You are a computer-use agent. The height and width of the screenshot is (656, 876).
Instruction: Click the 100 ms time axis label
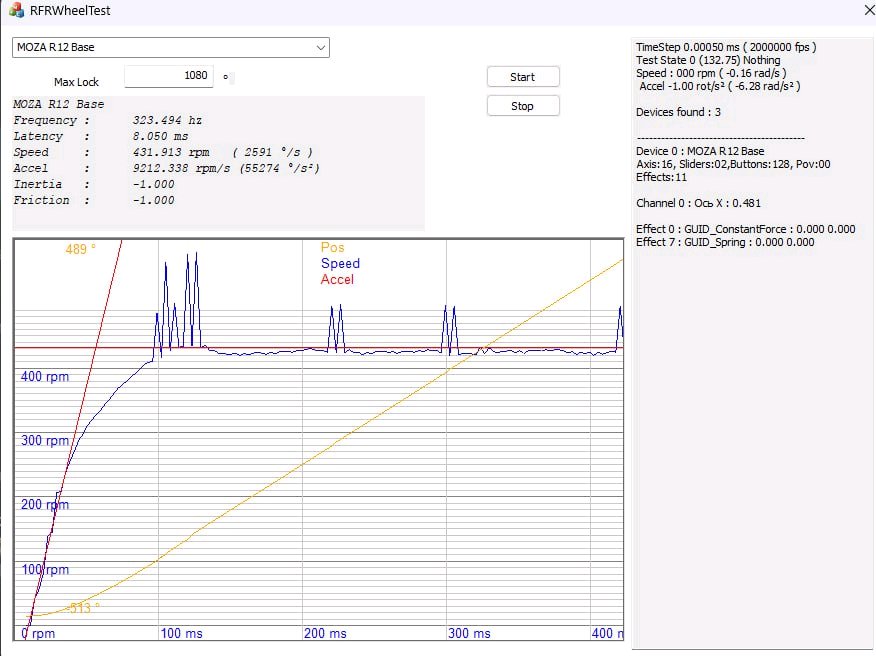[x=182, y=634]
